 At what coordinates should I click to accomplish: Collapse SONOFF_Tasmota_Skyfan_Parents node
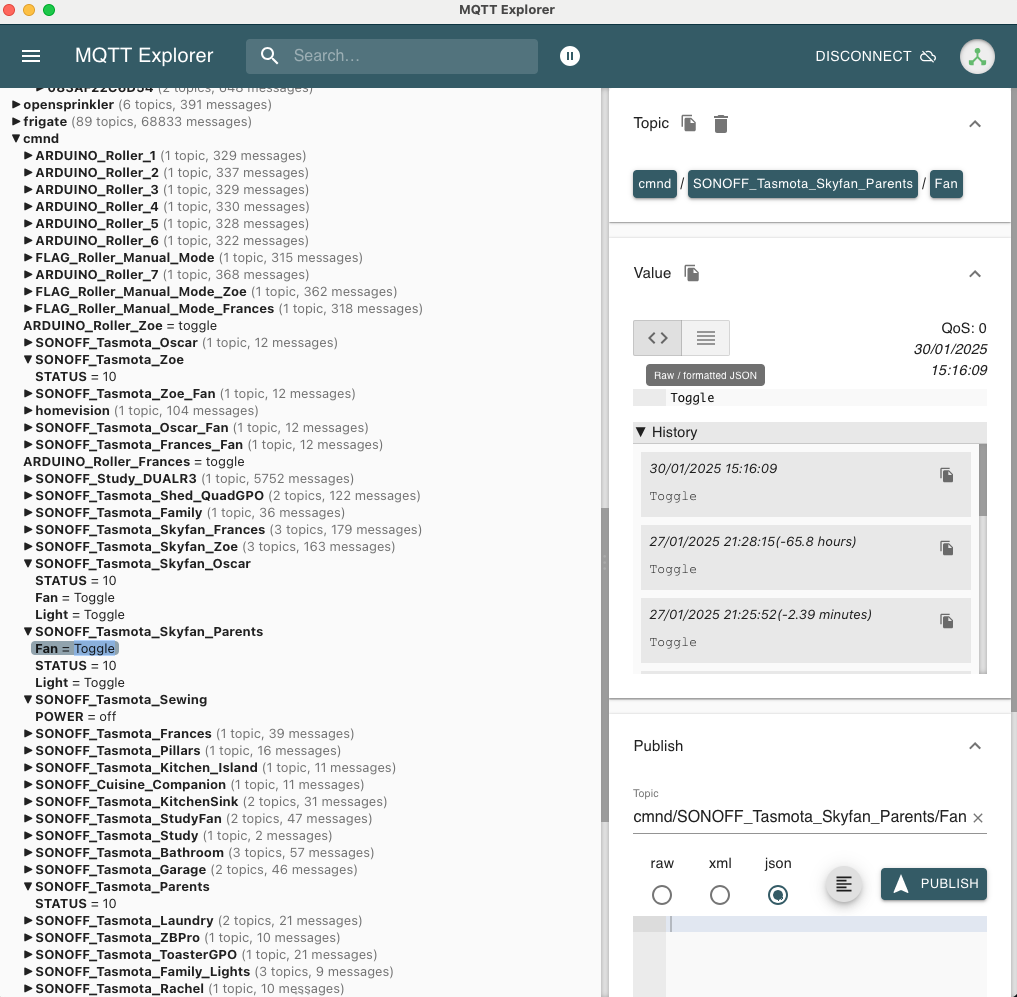28,631
